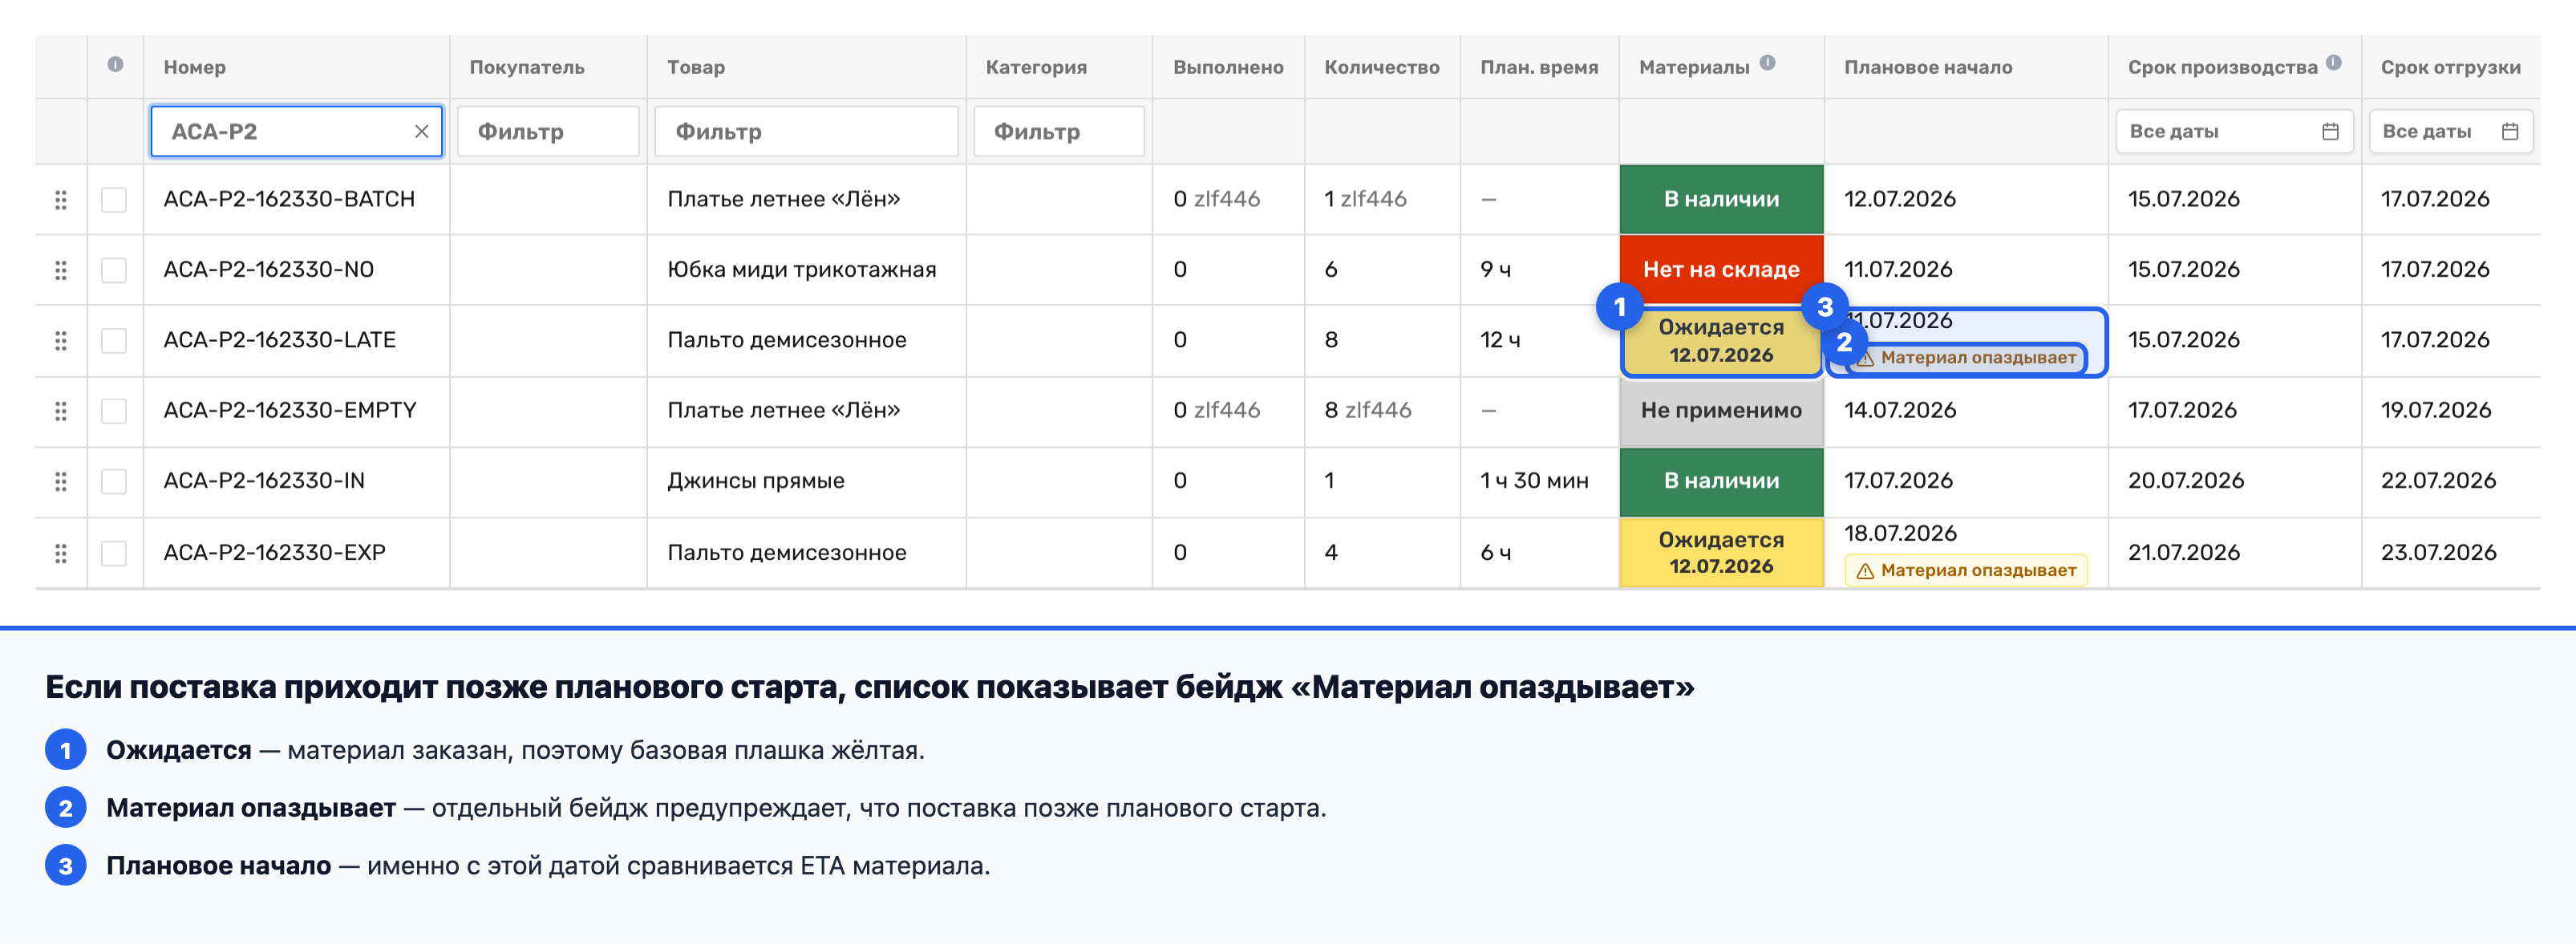The image size is (2576, 945).
Task: Click quantity 8 zlf446 in EMPTY row
Action: [1368, 410]
